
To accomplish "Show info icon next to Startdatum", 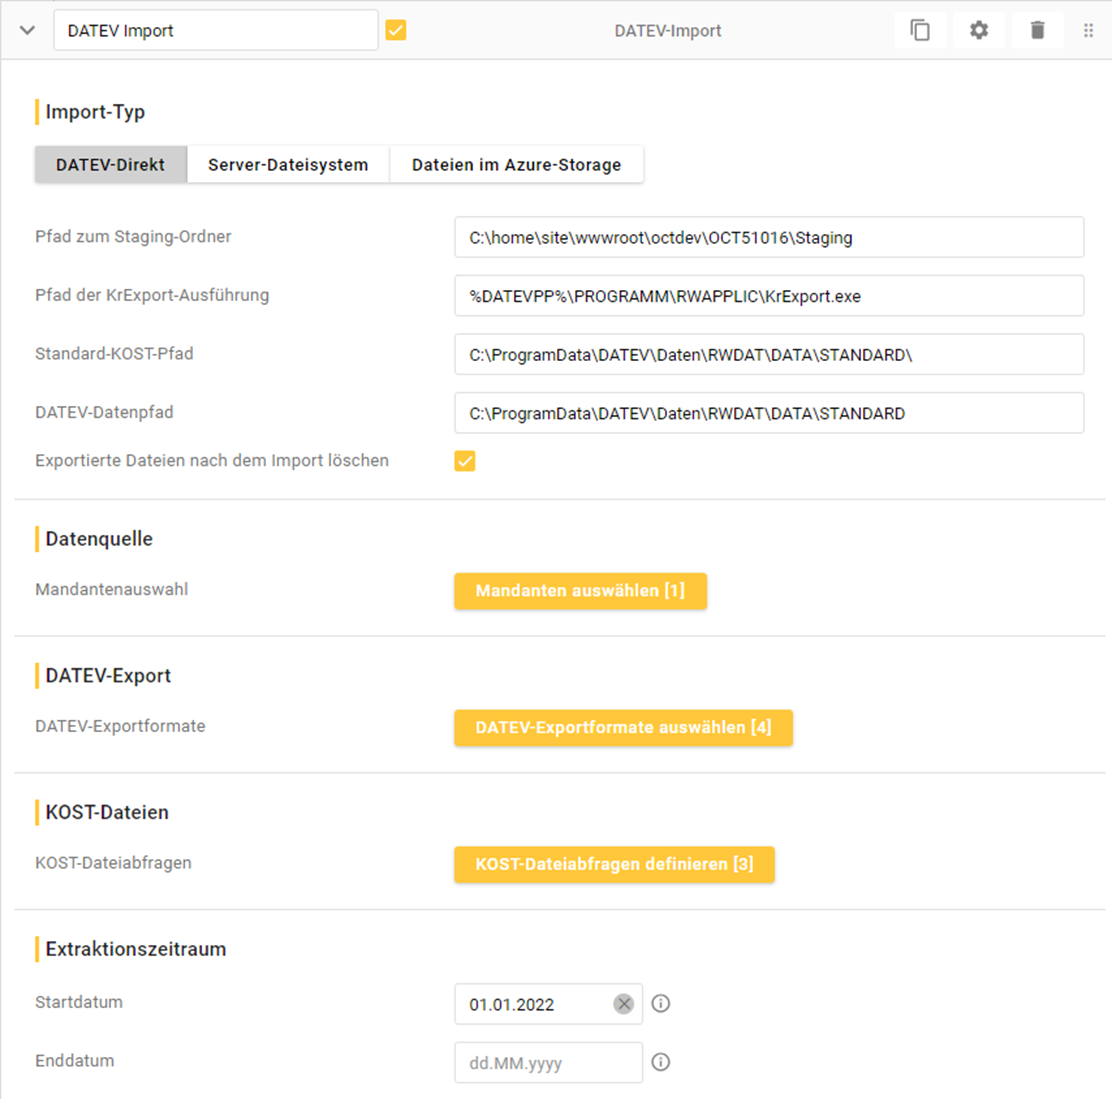I will pyautogui.click(x=661, y=1003).
